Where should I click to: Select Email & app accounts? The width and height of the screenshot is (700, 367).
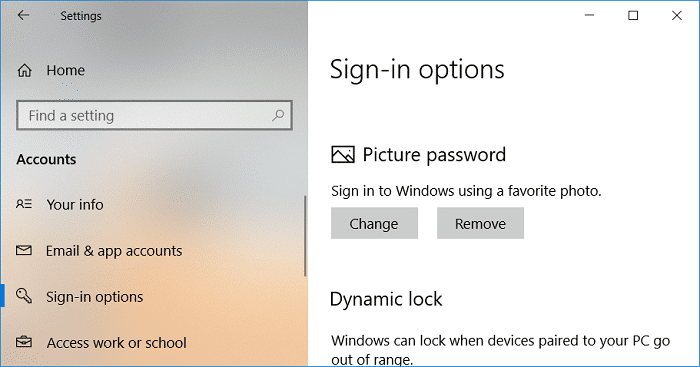(114, 251)
